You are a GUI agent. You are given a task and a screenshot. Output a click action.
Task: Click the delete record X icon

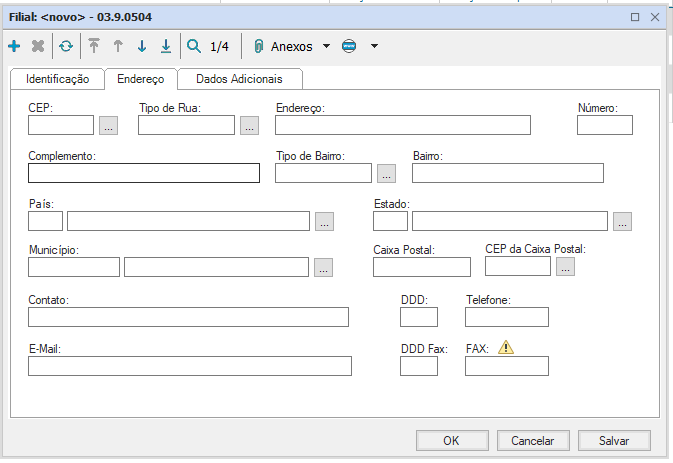(38, 46)
